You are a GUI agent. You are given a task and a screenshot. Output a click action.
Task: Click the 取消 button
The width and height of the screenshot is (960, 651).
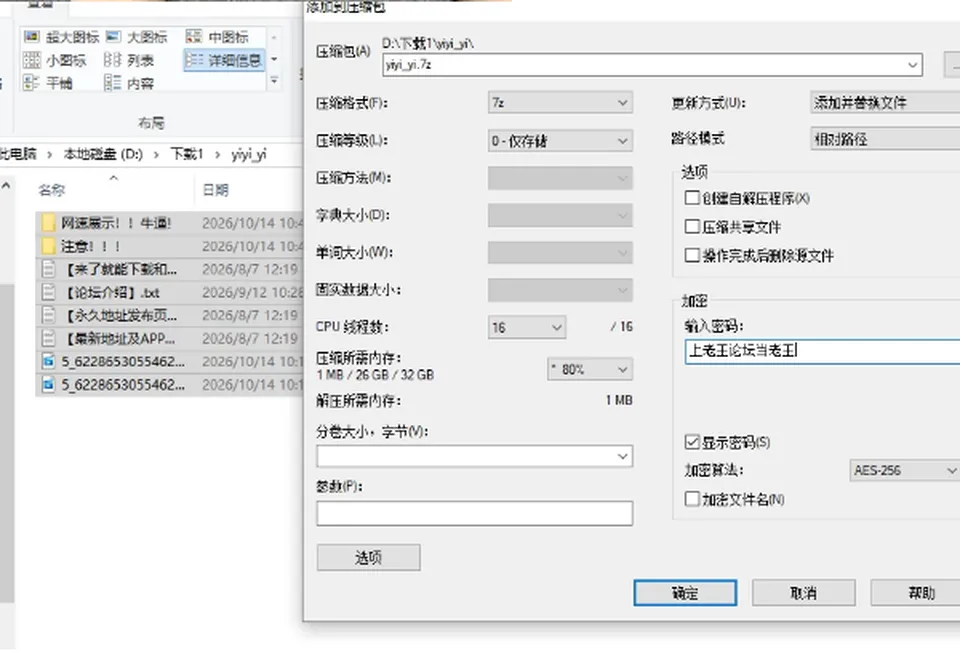coord(803,593)
